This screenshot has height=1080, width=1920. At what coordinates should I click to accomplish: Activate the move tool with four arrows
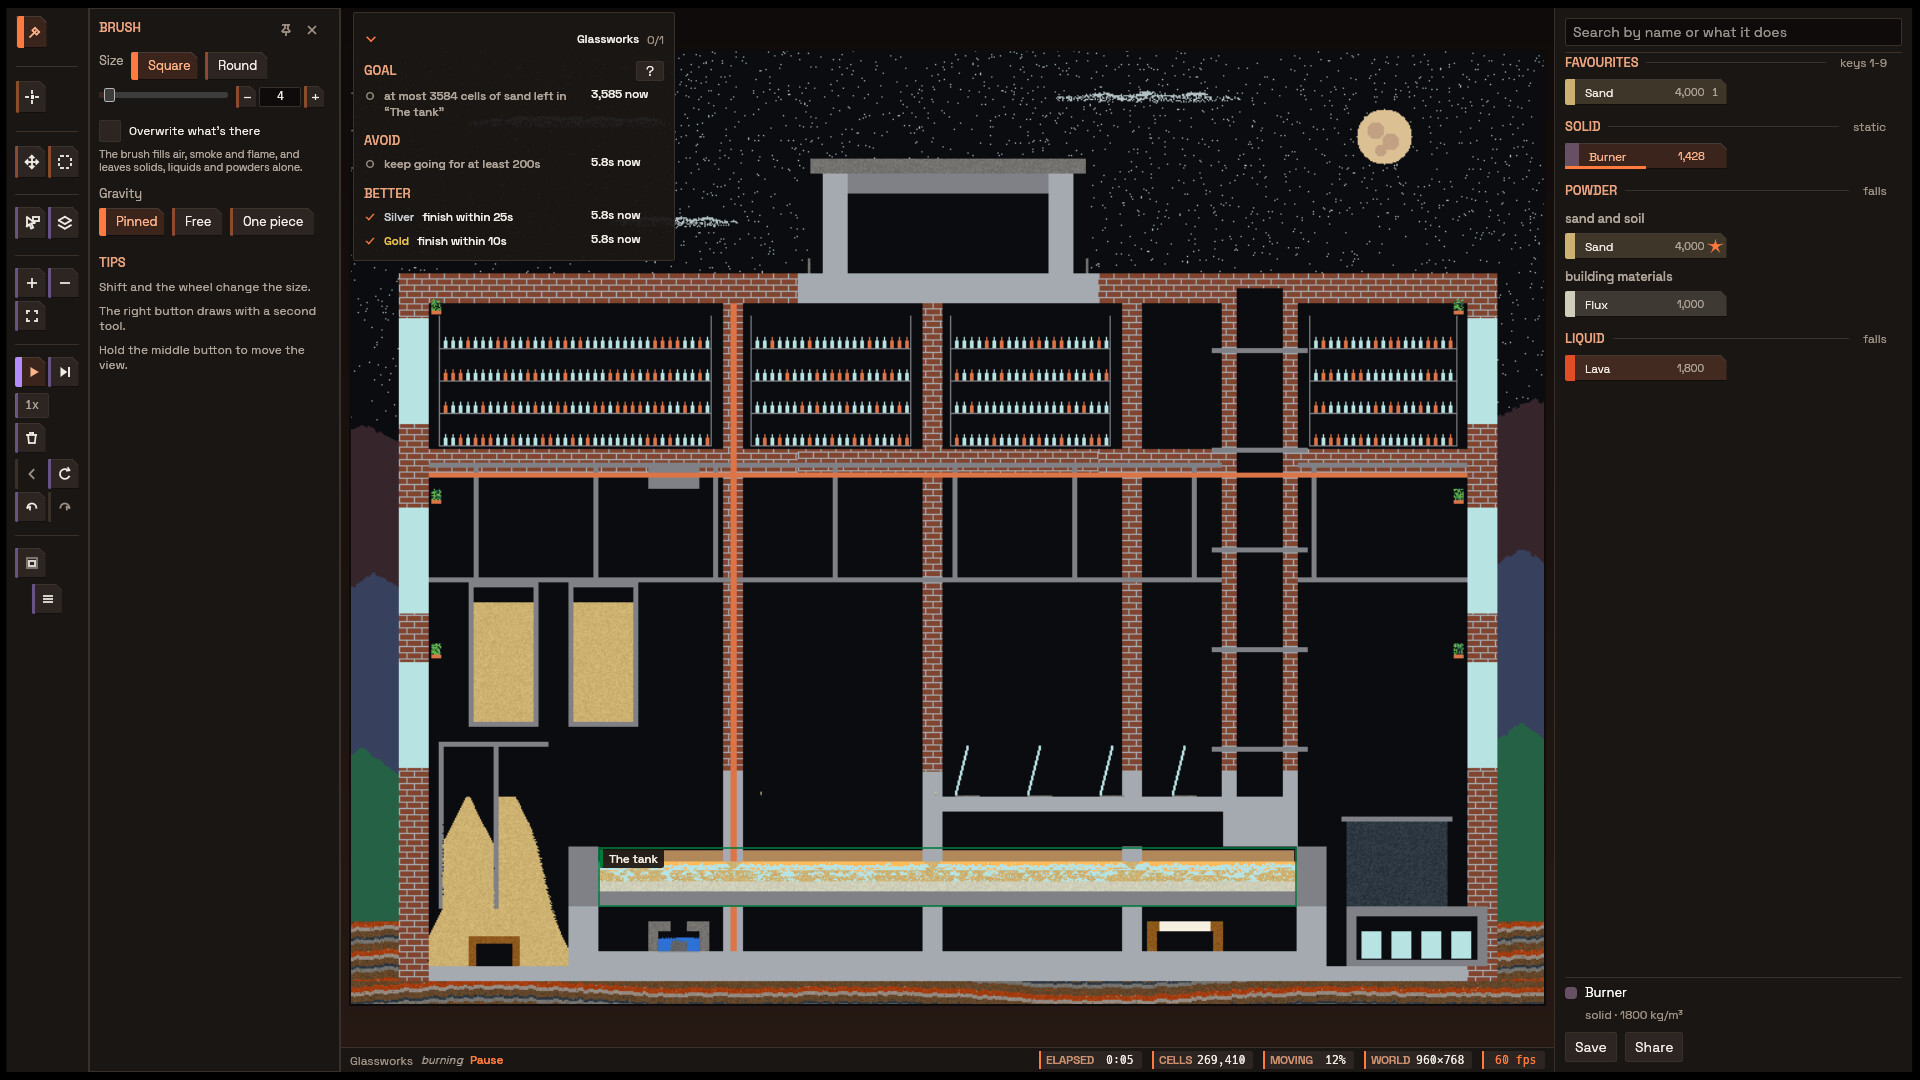[32, 162]
